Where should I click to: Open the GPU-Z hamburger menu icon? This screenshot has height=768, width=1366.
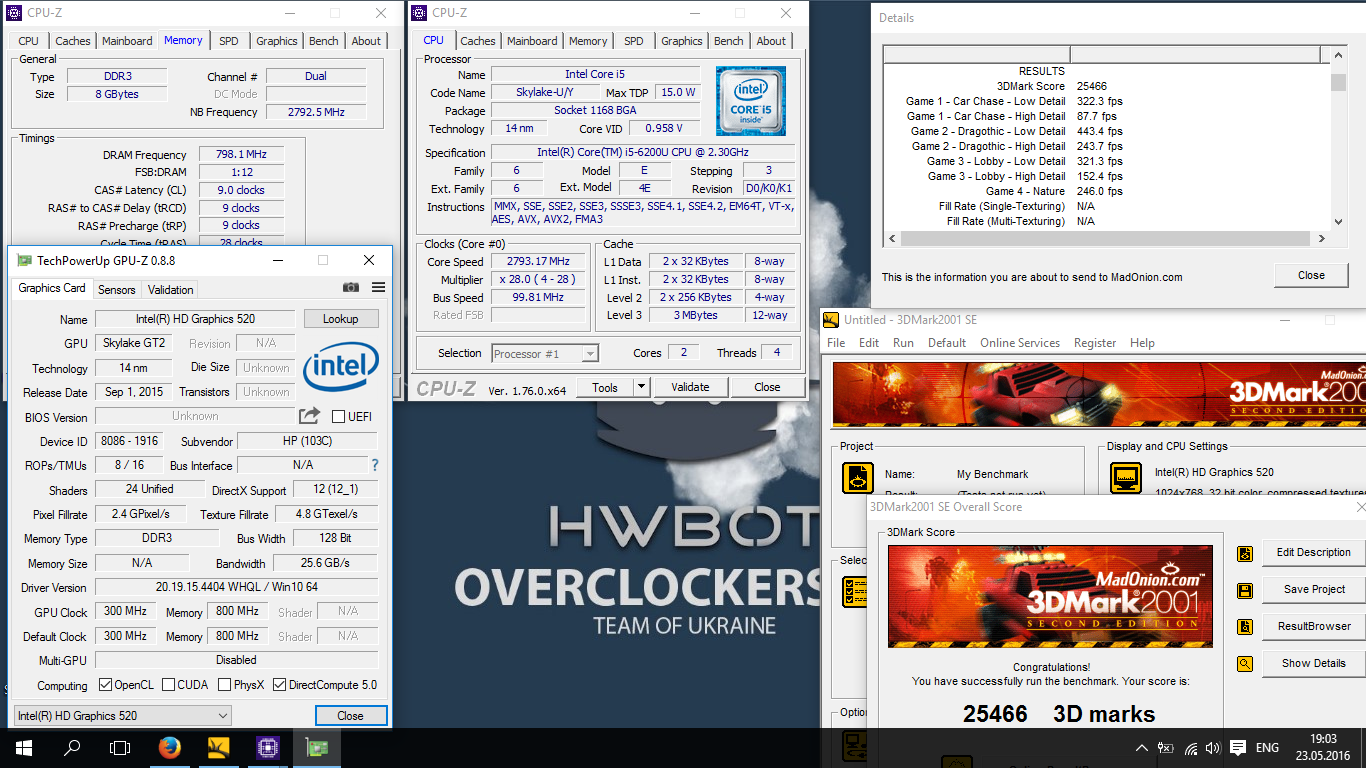pos(378,288)
